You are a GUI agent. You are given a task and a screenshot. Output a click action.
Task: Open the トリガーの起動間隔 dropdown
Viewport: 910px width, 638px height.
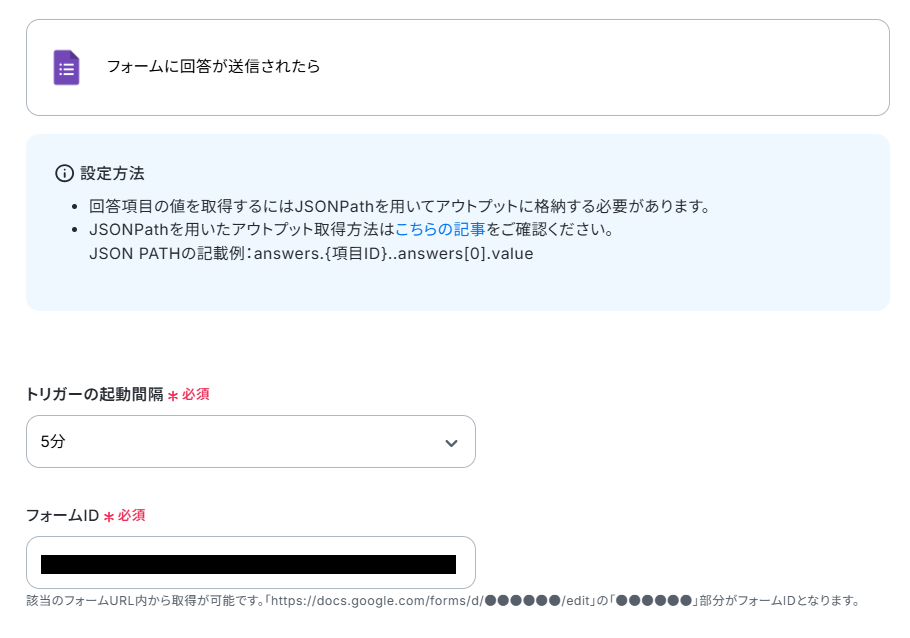[251, 441]
